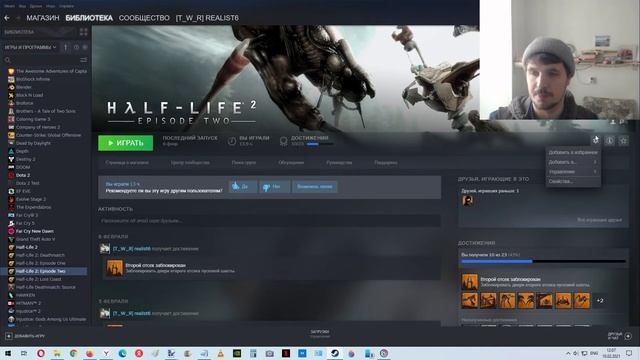This screenshot has height=360, width=640.
Task: Select The Awesome Adventures of Captain game
Action: [47, 71]
